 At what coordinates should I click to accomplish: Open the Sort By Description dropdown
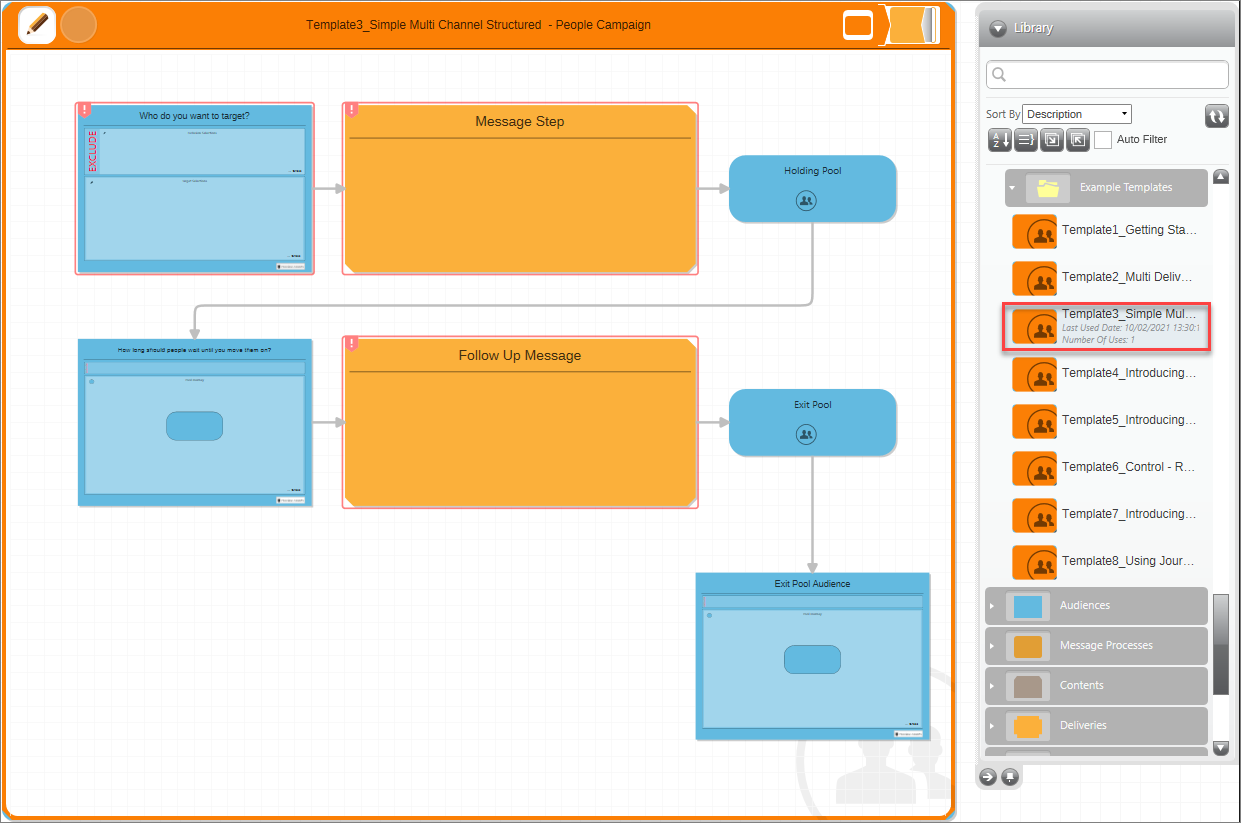click(1077, 114)
